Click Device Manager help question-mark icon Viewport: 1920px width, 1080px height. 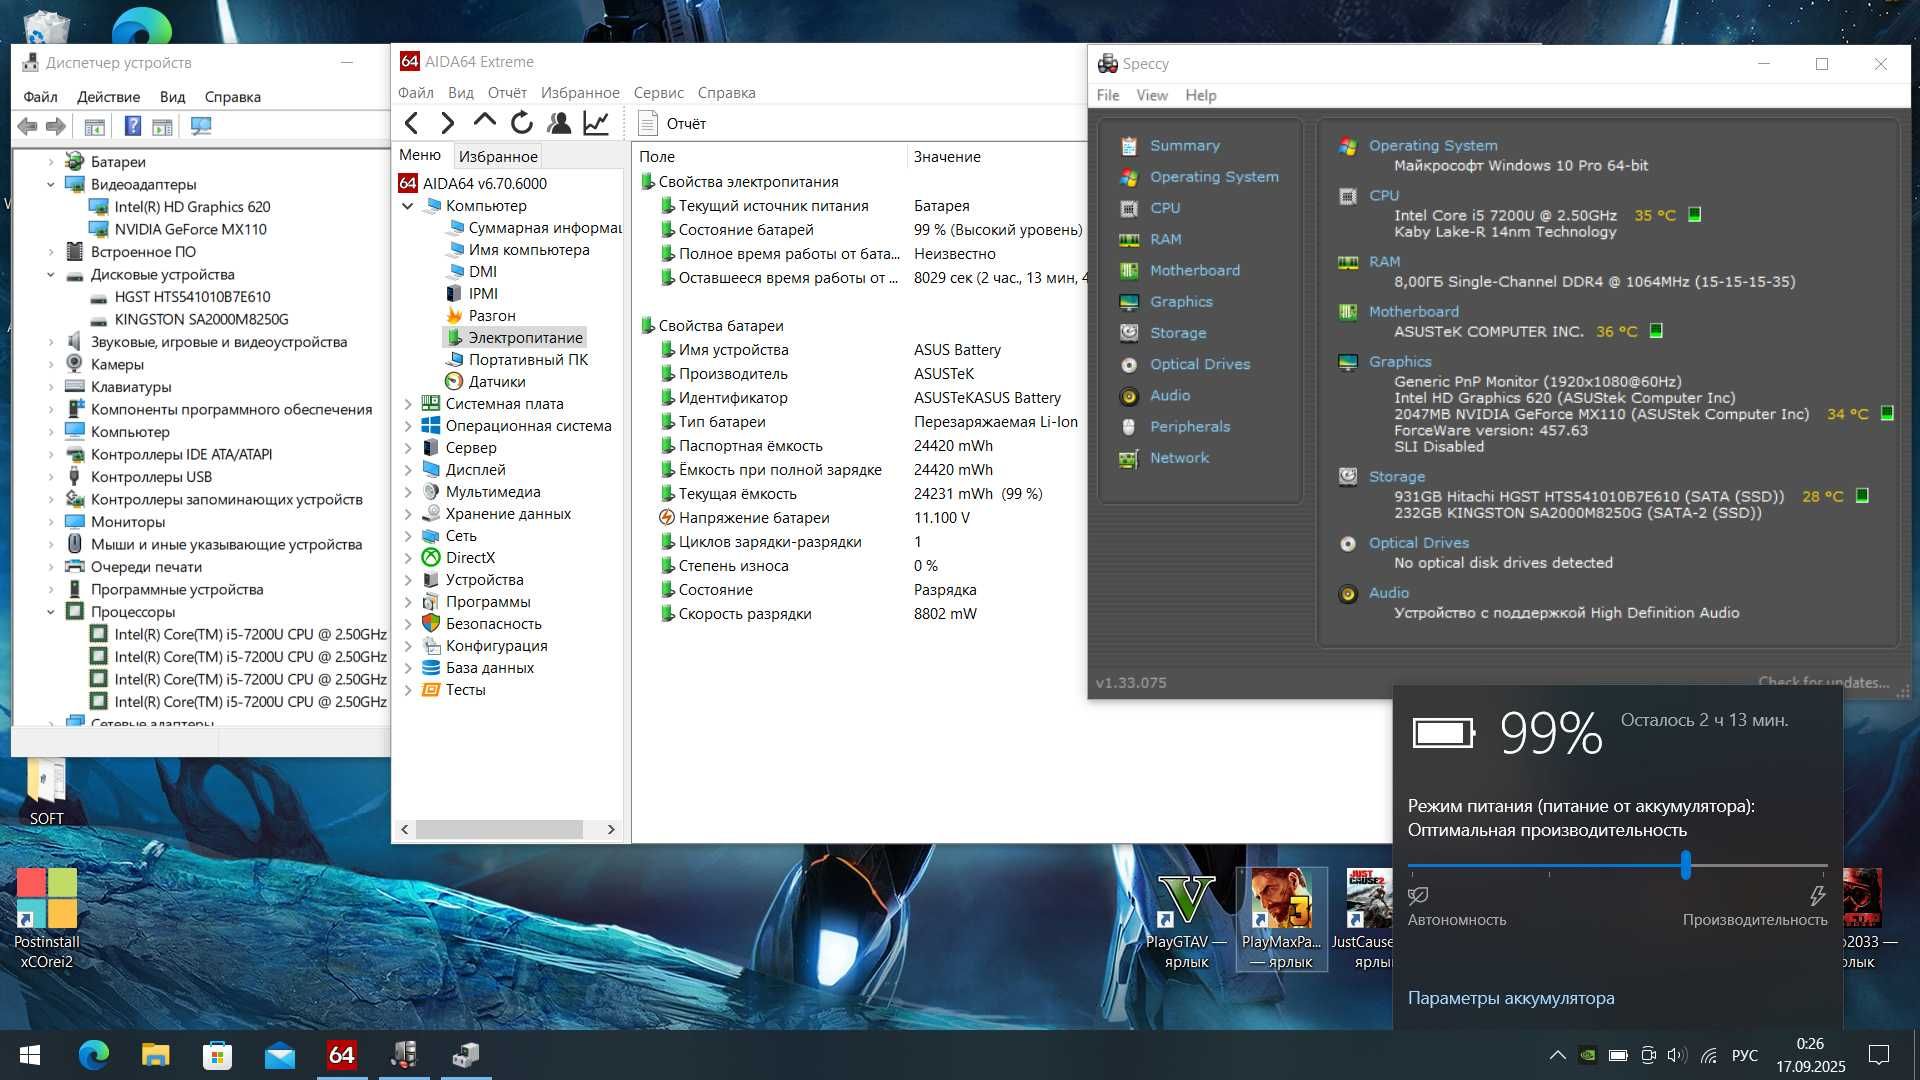(x=132, y=126)
